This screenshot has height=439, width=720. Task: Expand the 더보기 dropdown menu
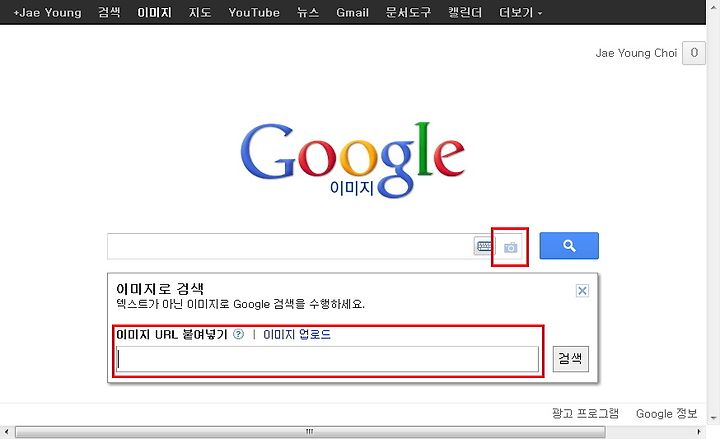pos(520,12)
